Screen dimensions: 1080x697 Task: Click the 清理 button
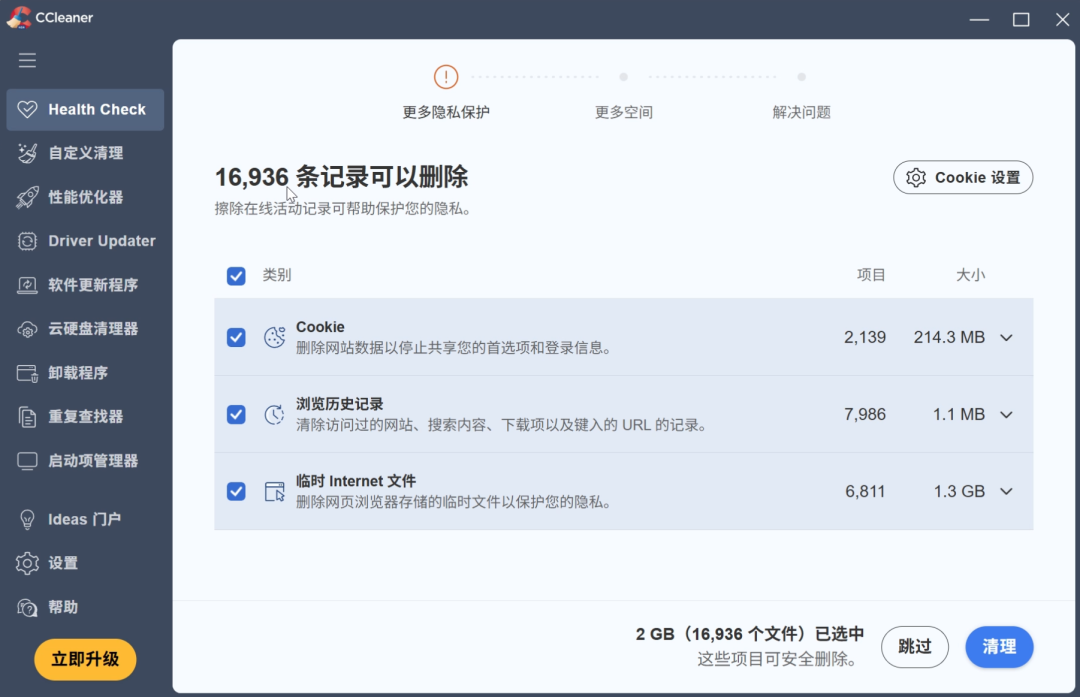(999, 647)
